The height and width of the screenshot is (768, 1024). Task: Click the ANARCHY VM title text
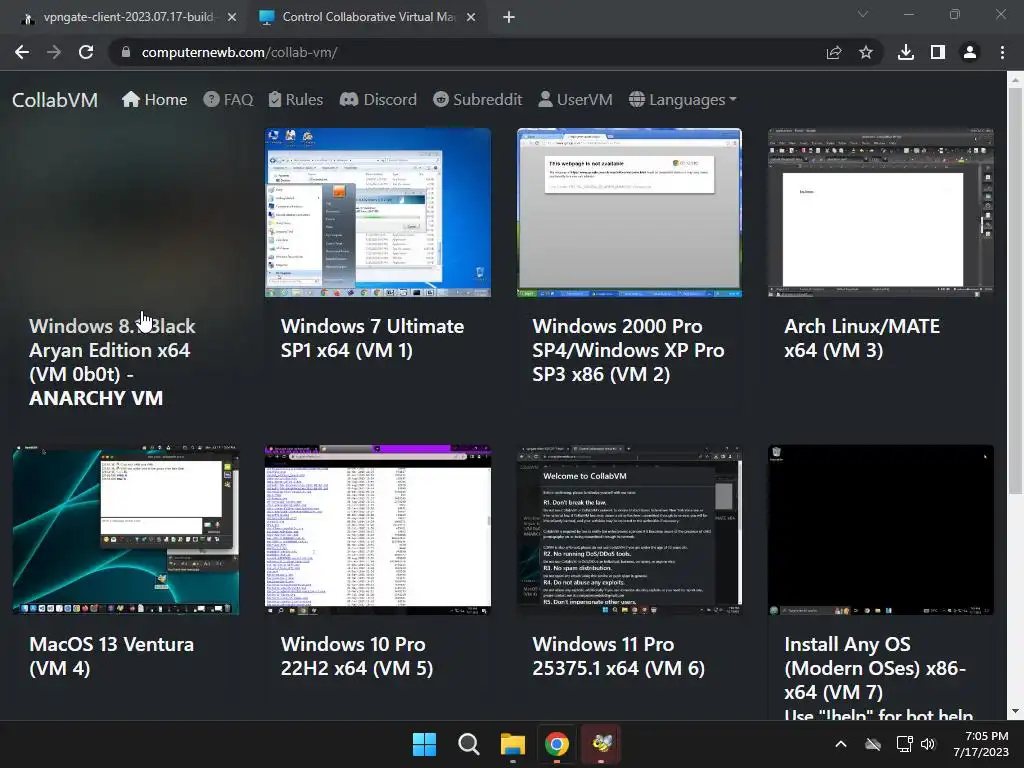pos(96,398)
